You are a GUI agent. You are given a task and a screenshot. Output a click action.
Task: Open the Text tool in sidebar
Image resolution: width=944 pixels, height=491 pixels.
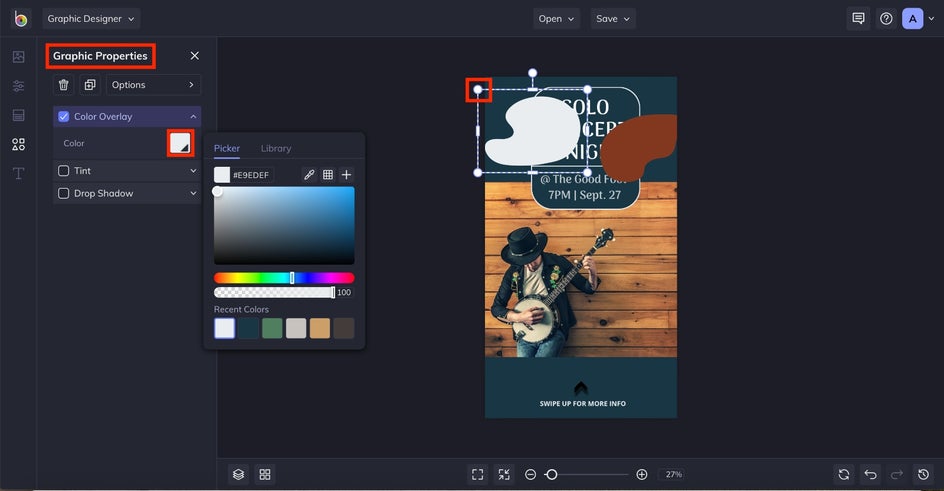point(18,174)
